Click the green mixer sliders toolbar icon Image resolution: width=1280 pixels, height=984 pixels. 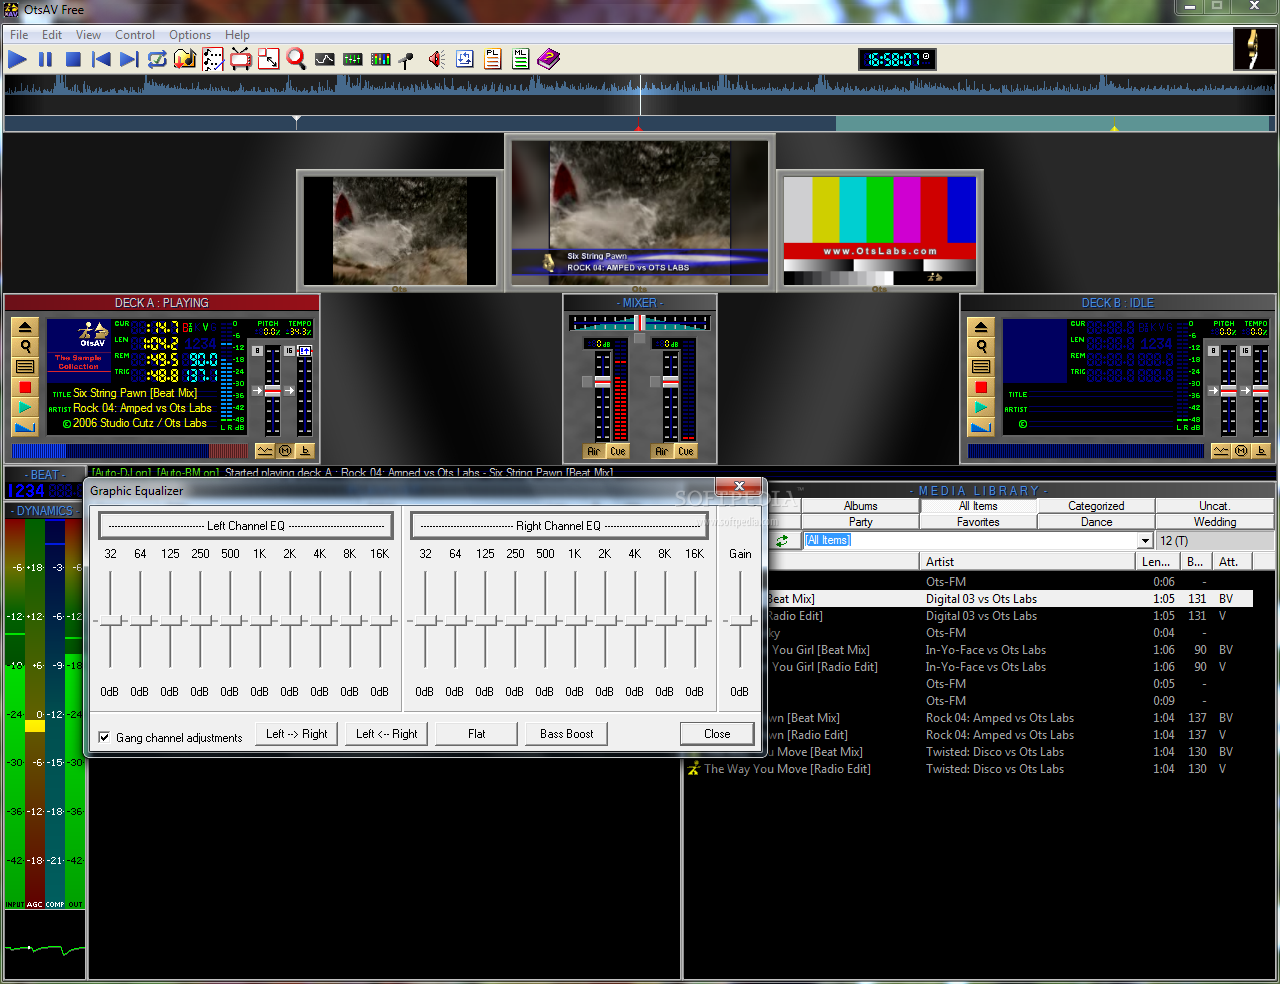coord(353,60)
